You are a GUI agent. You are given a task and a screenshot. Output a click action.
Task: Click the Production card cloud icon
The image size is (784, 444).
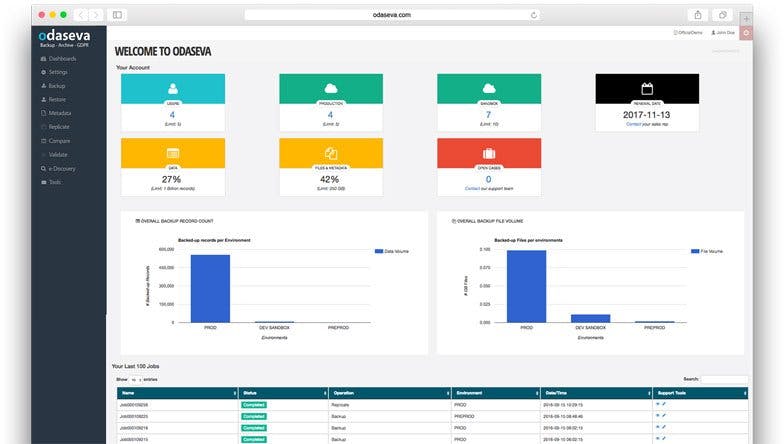click(x=331, y=88)
